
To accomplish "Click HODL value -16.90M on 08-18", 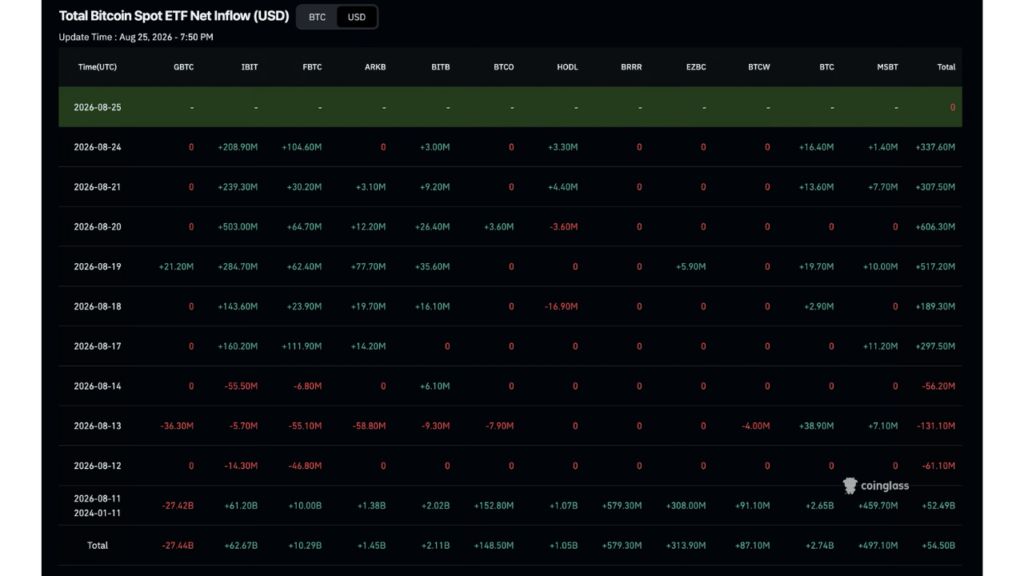I will point(561,306).
